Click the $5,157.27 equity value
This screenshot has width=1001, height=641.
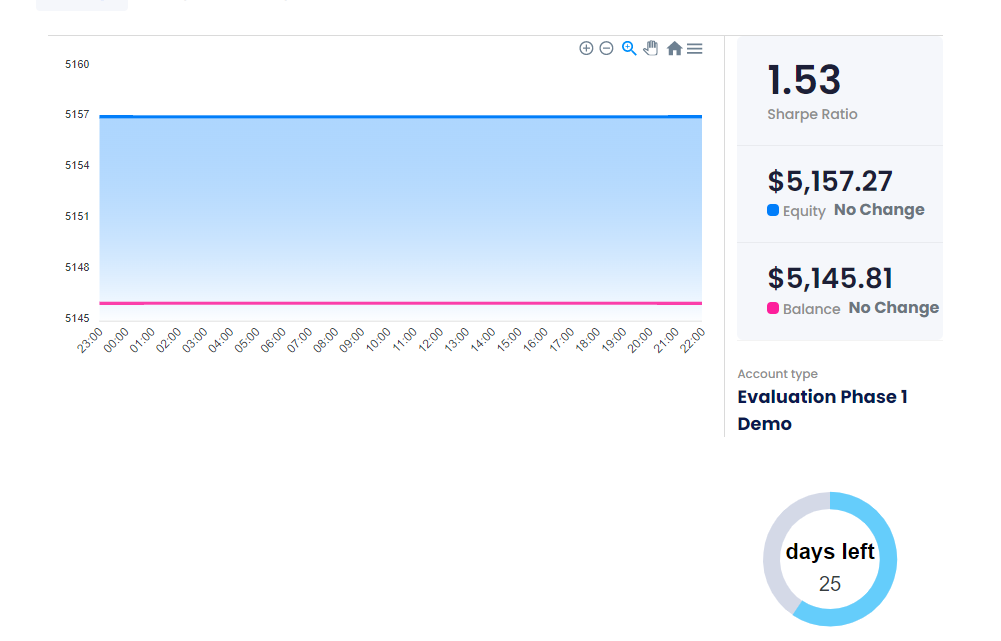point(830,181)
